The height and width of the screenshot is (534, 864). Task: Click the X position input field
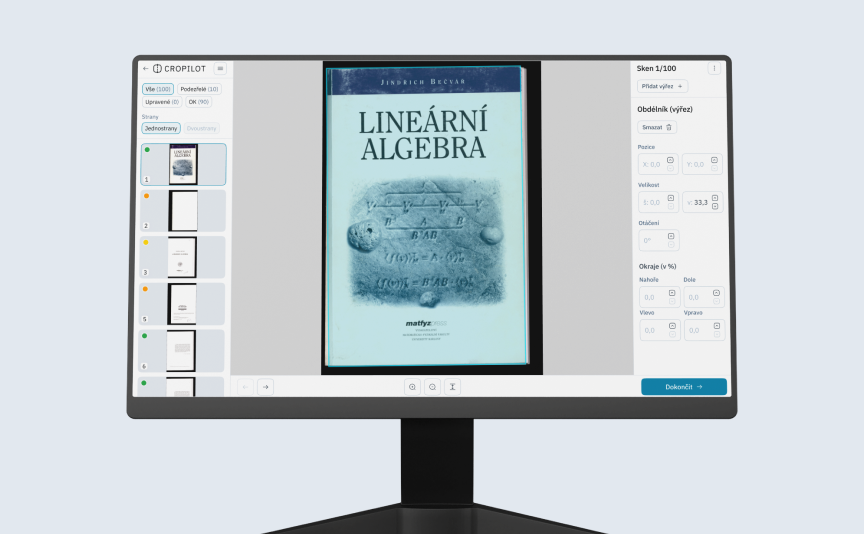658,164
